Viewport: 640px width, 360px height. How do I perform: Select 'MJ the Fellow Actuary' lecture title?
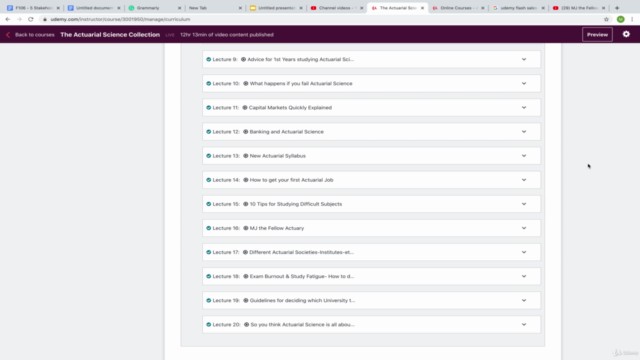pyautogui.click(x=277, y=228)
